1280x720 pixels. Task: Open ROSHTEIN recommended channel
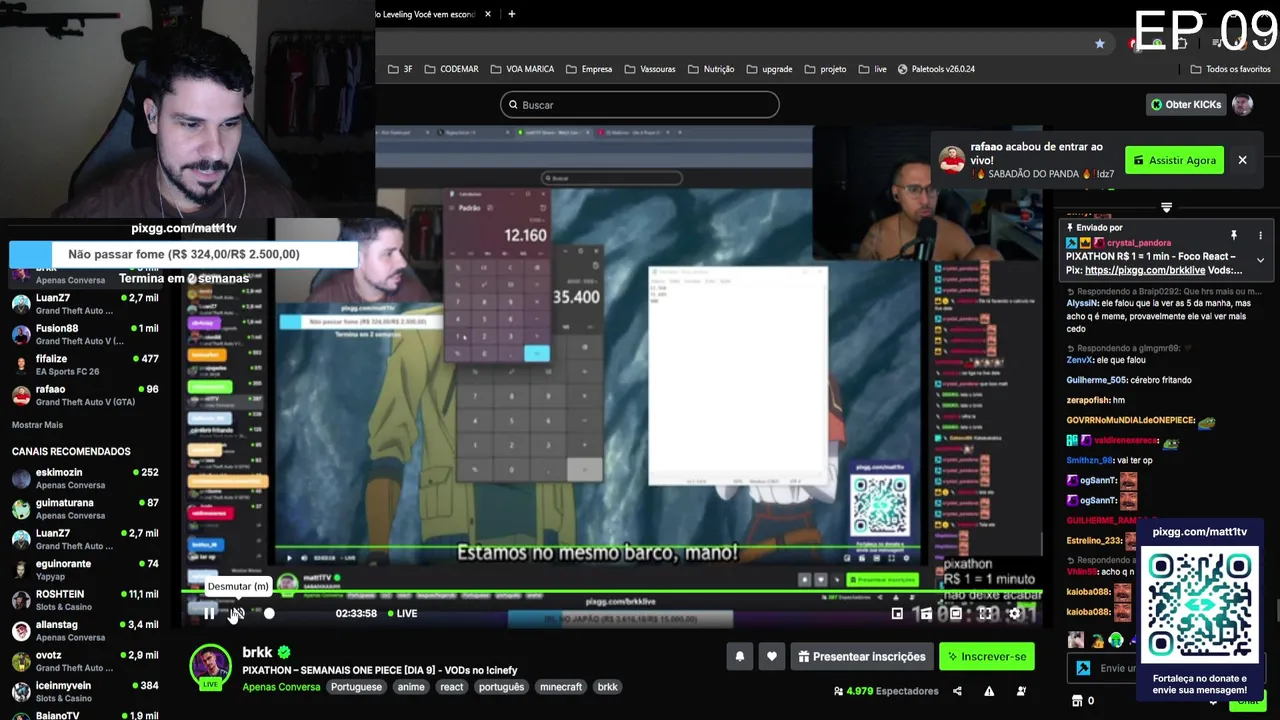84,600
